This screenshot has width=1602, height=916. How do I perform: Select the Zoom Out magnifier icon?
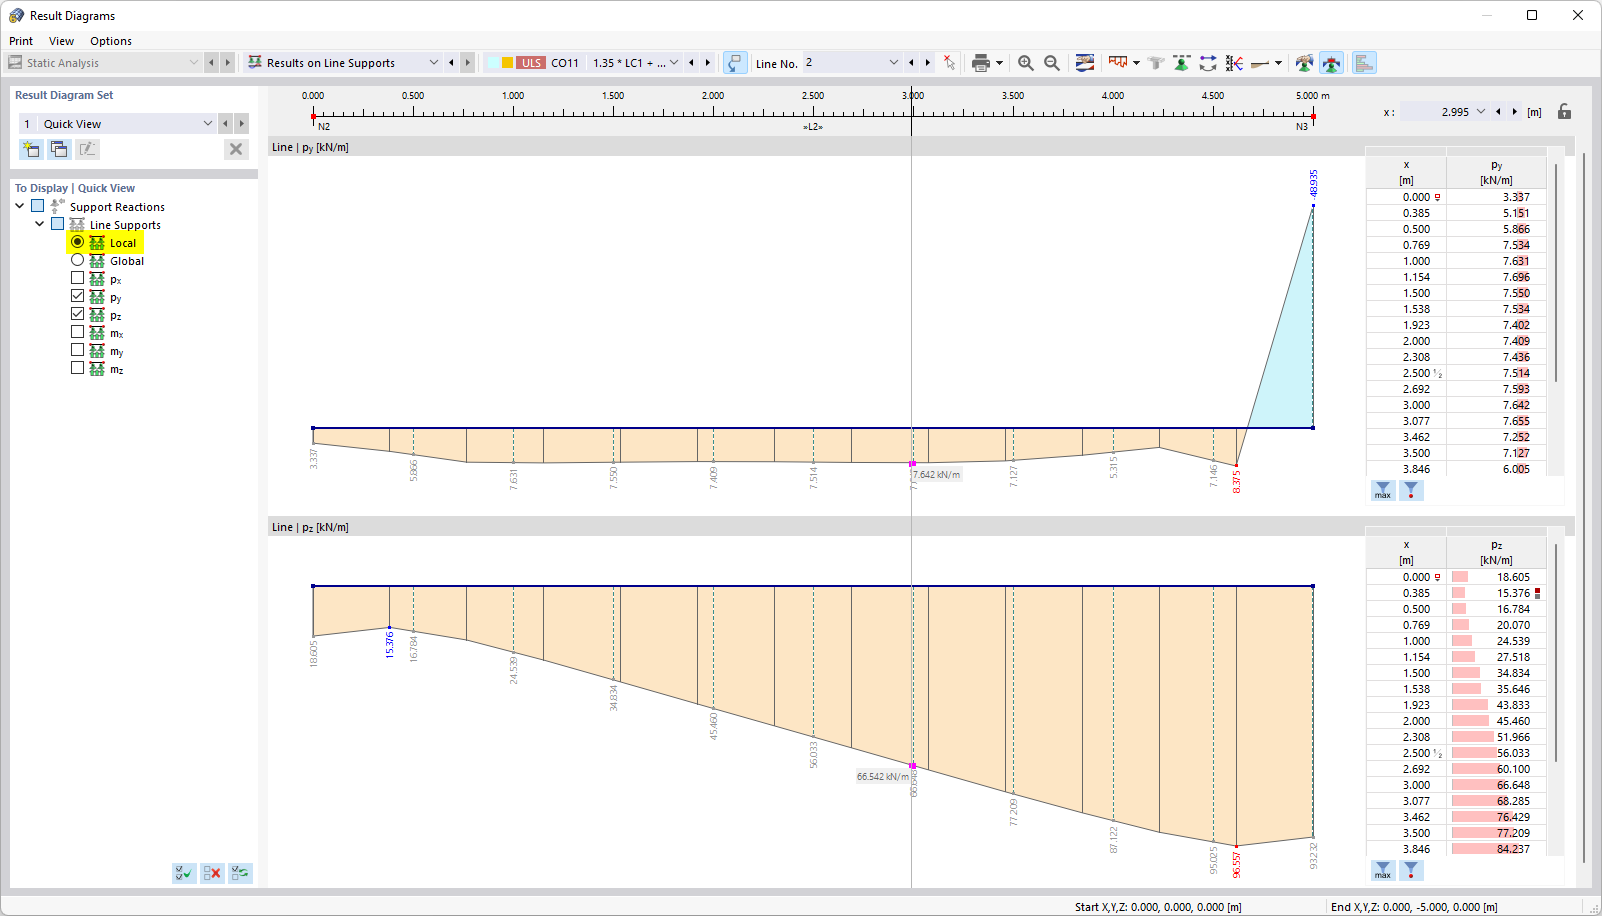pos(1051,62)
